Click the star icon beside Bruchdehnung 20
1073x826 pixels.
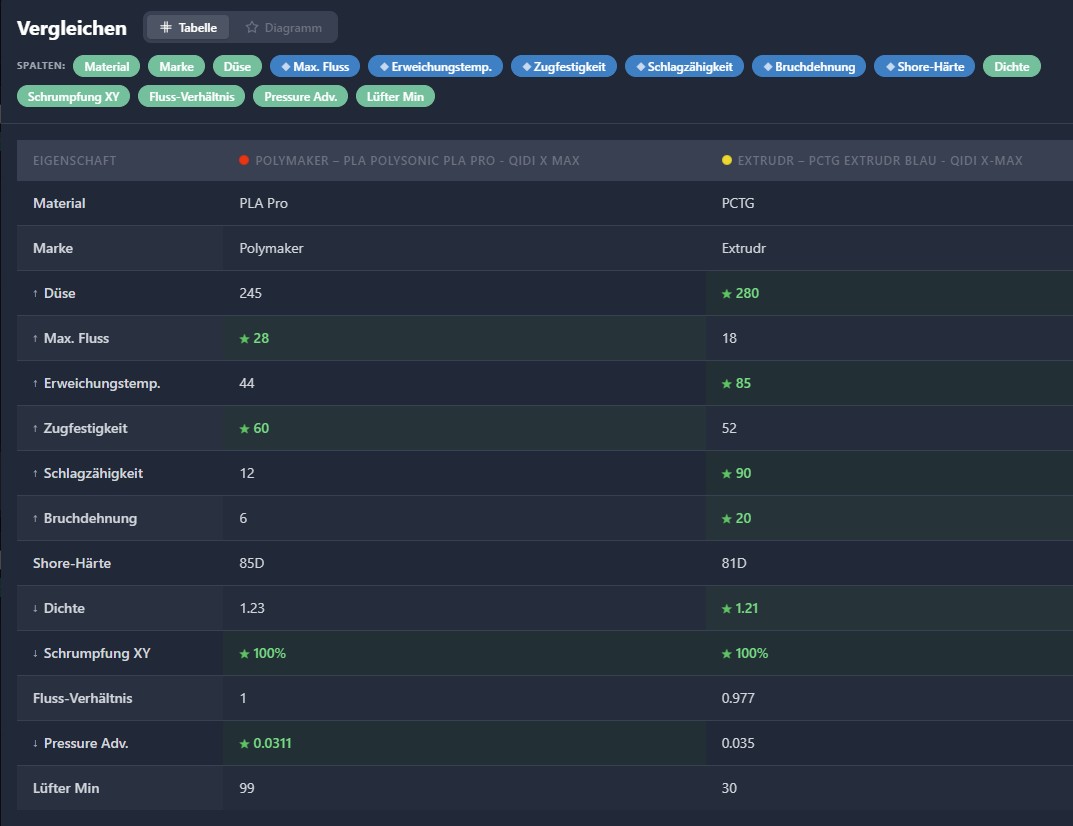727,519
